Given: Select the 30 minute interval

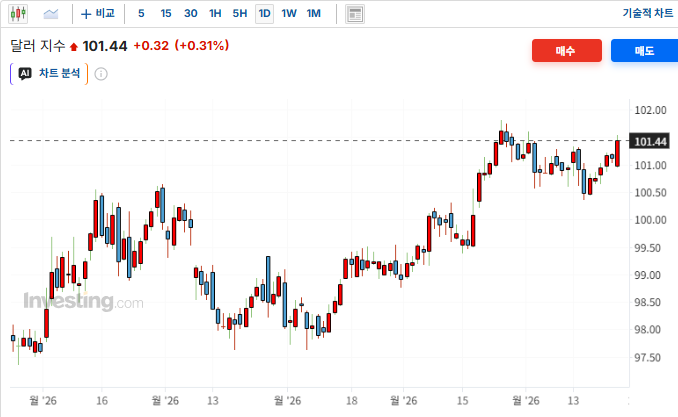Looking at the screenshot, I should pos(191,14).
